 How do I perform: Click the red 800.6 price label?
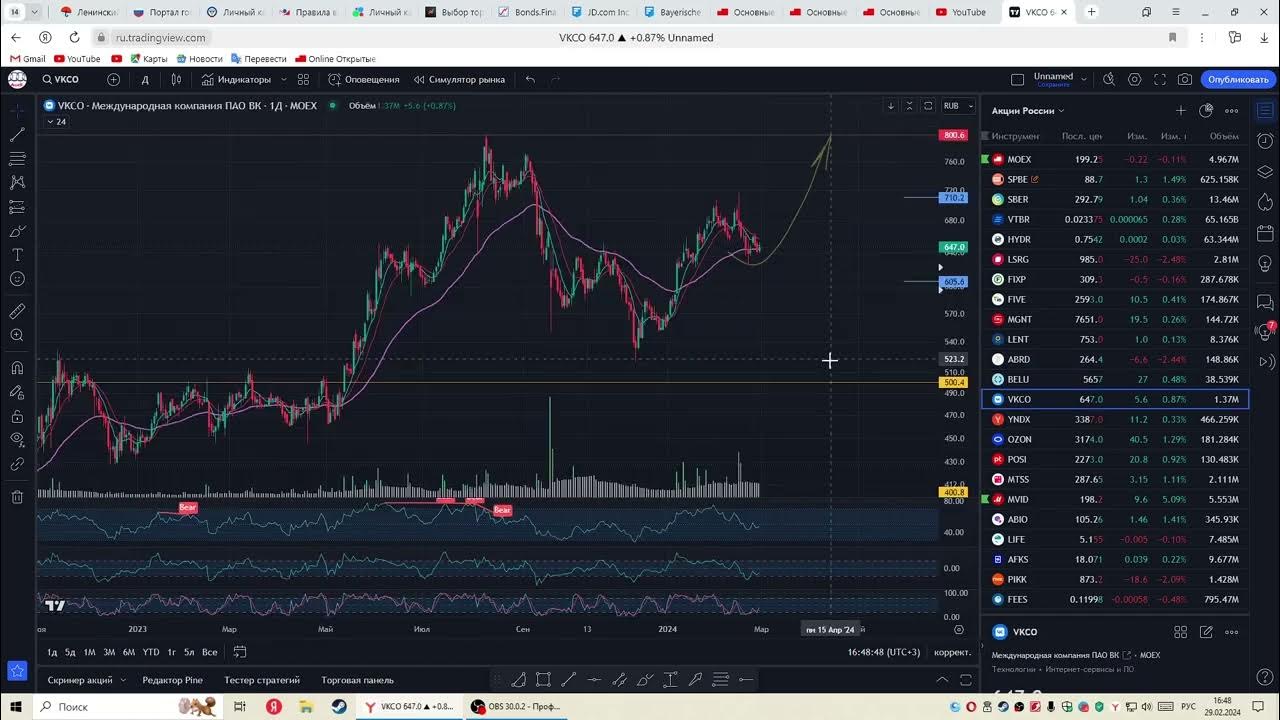coord(953,135)
